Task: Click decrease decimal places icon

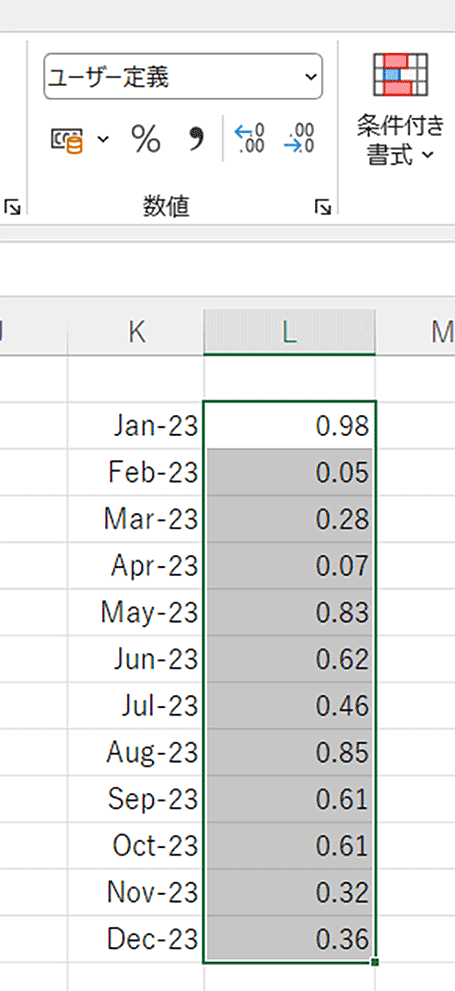Action: click(x=300, y=139)
